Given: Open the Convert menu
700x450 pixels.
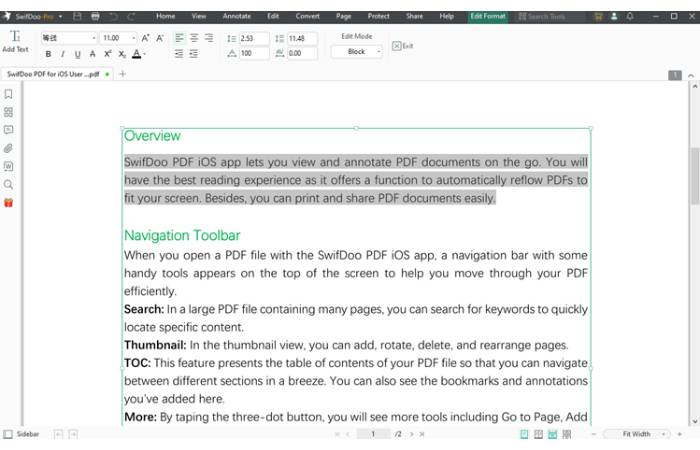Looking at the screenshot, I should coord(308,16).
